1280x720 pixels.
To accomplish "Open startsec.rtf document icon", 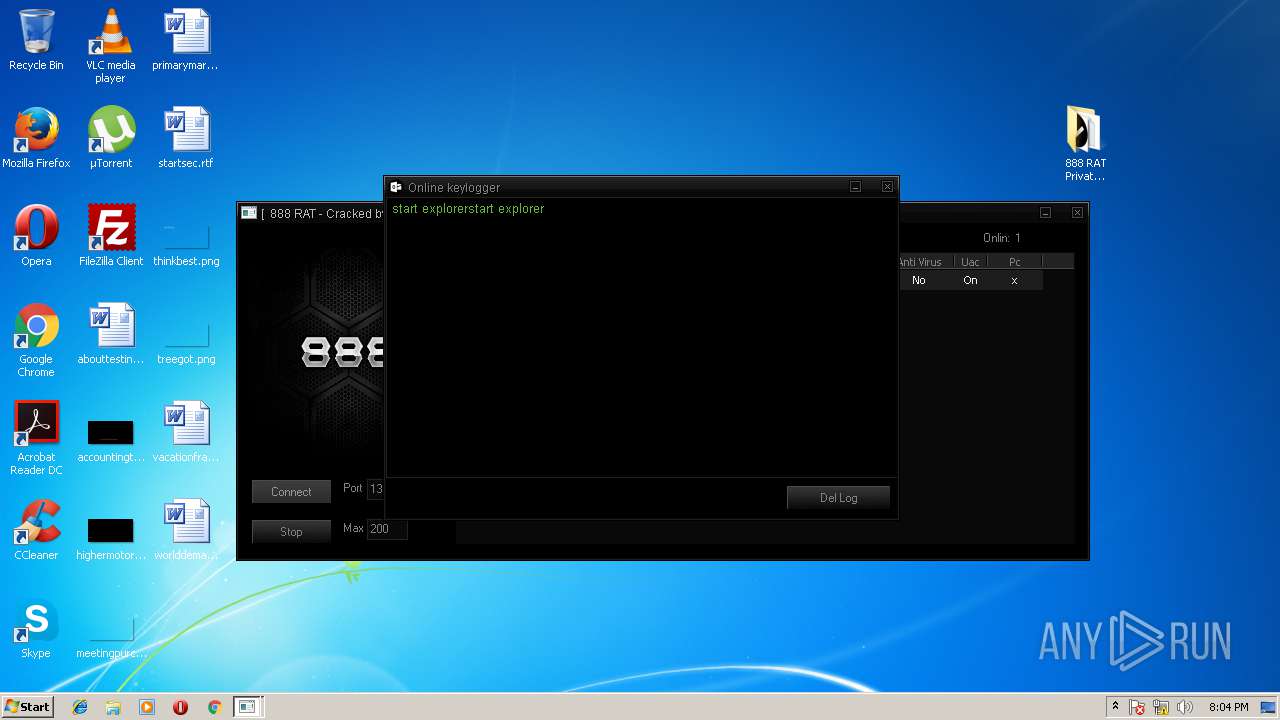I will pyautogui.click(x=186, y=138).
